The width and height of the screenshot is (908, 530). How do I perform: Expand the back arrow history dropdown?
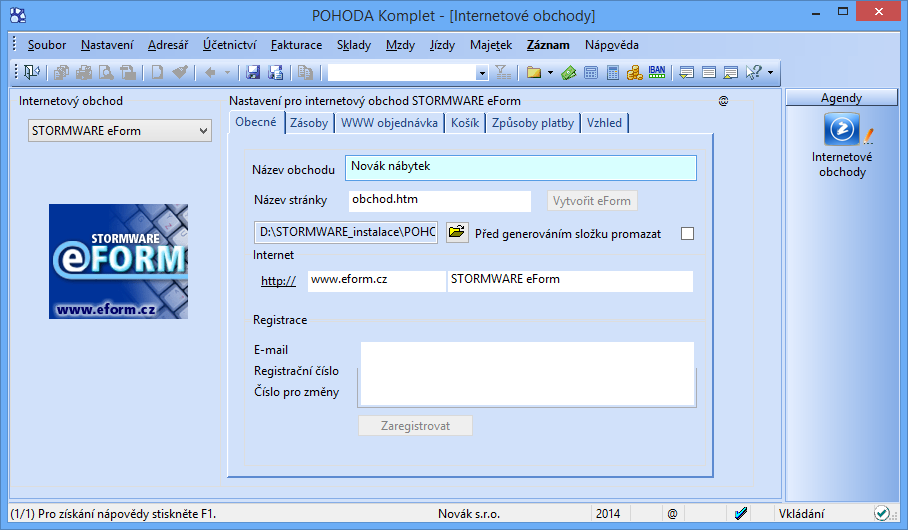[227, 72]
